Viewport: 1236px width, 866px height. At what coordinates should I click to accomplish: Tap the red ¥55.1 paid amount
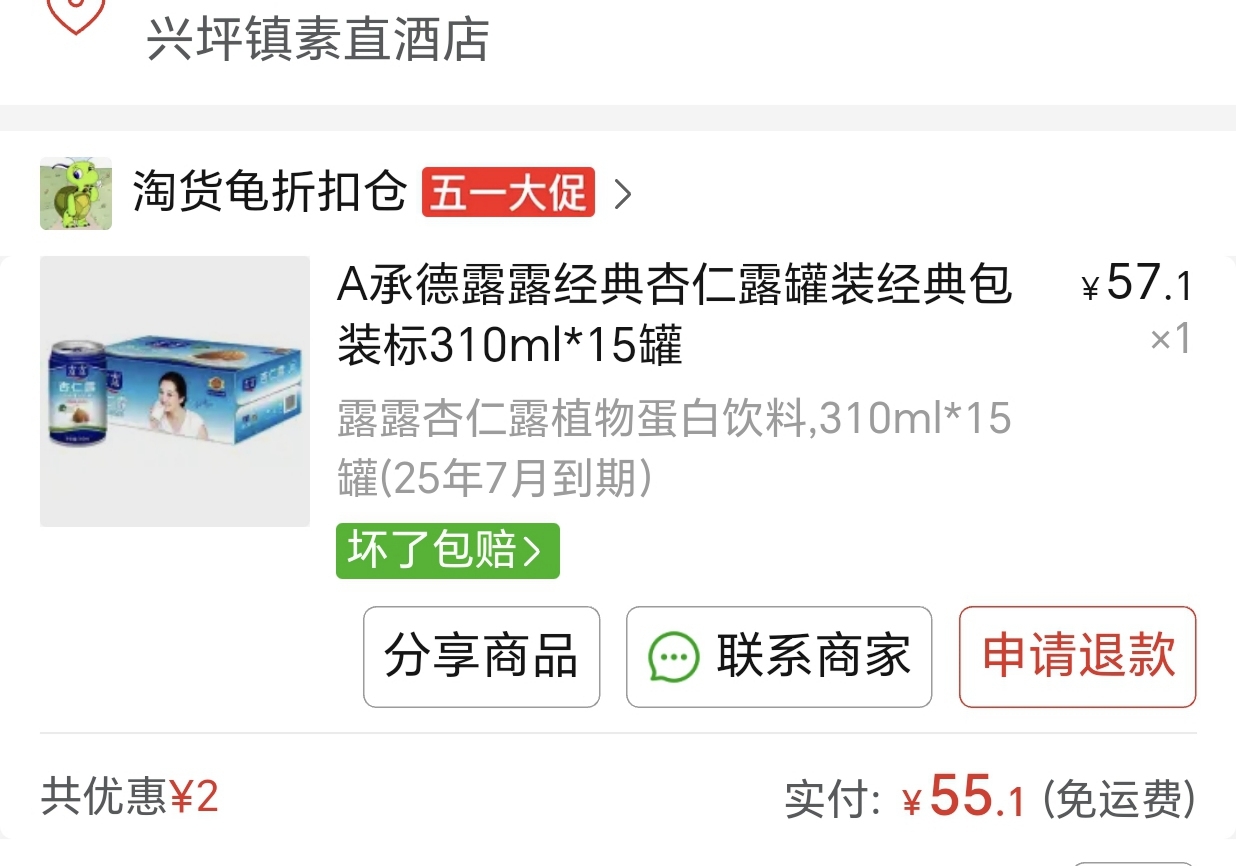[964, 797]
